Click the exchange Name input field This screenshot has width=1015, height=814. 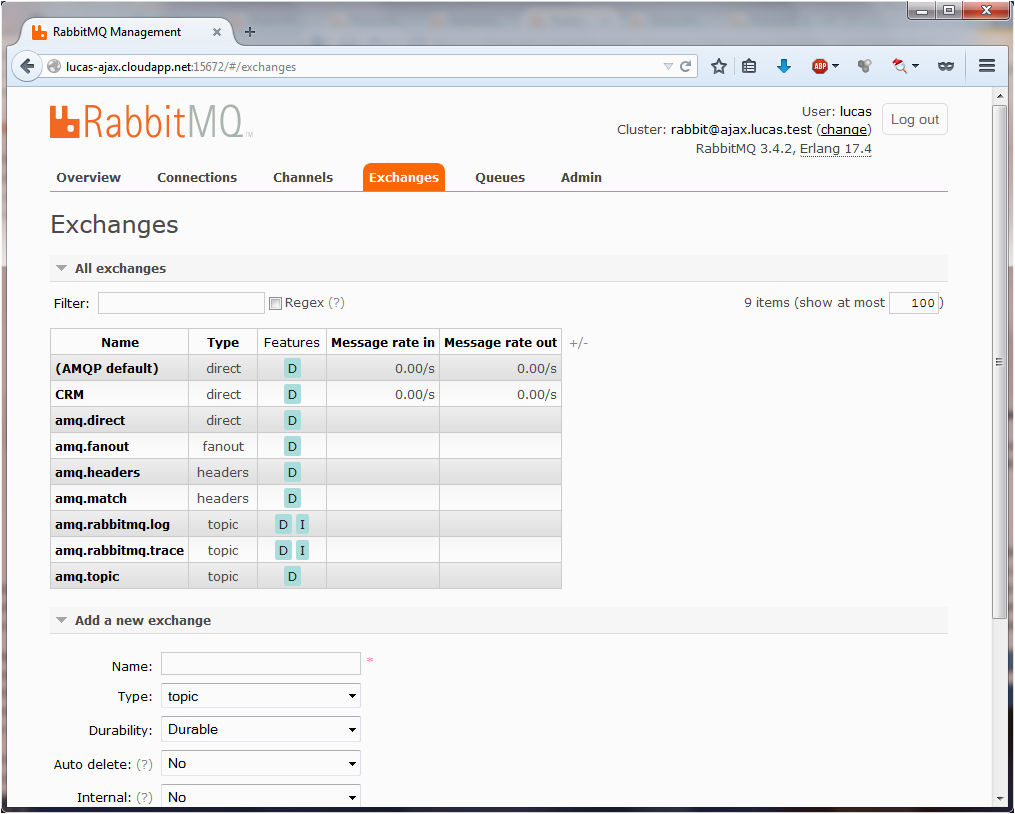click(x=260, y=664)
